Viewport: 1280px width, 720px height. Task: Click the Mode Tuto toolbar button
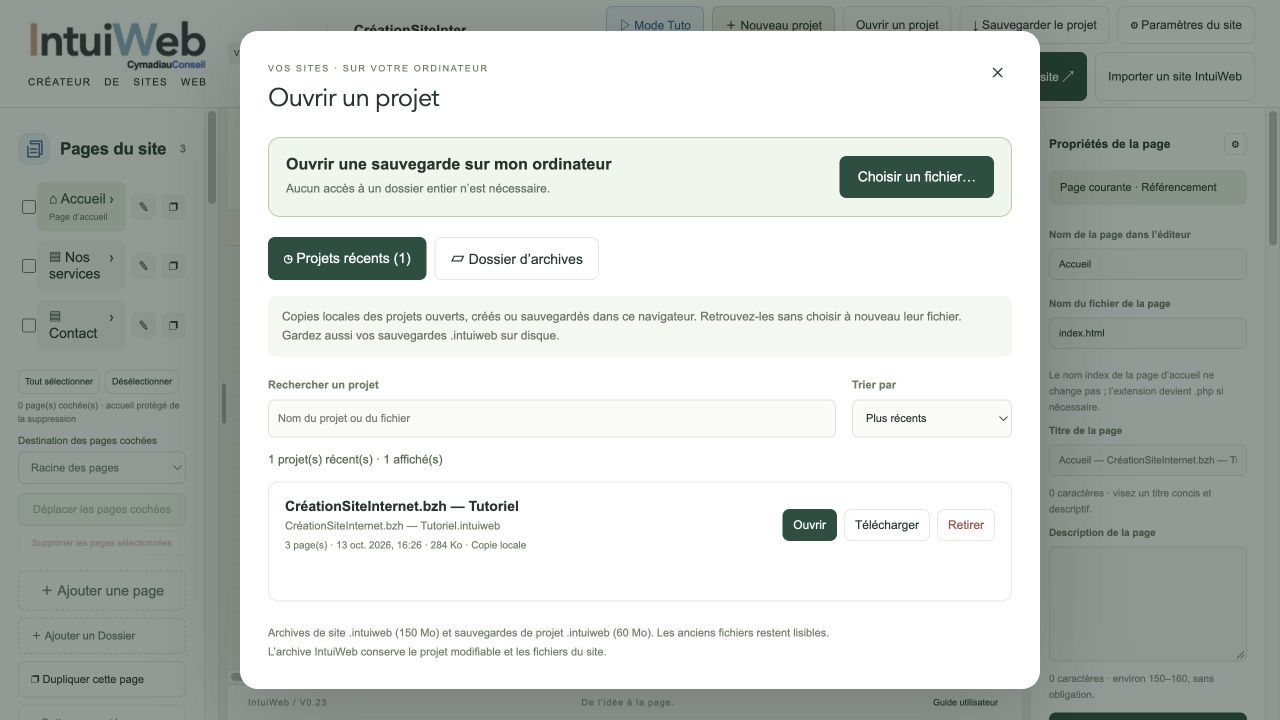tap(655, 25)
